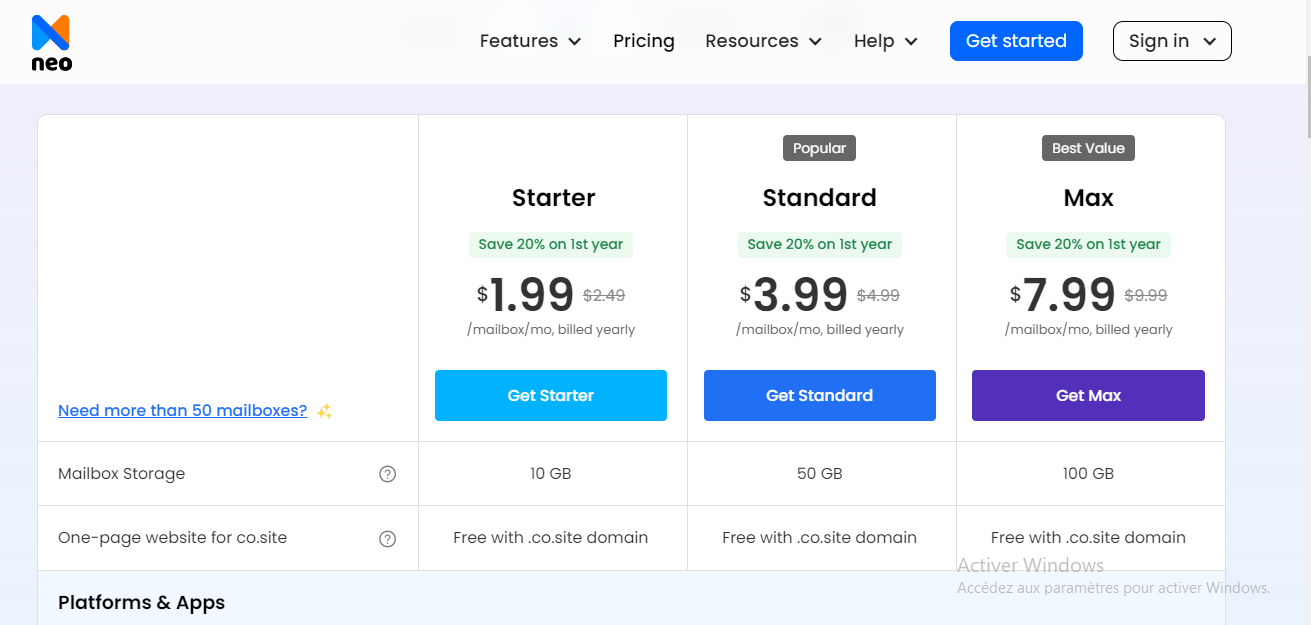Screen dimensions: 1311x625
Task: Open the Sign in dropdown
Action: pyautogui.click(x=1172, y=41)
